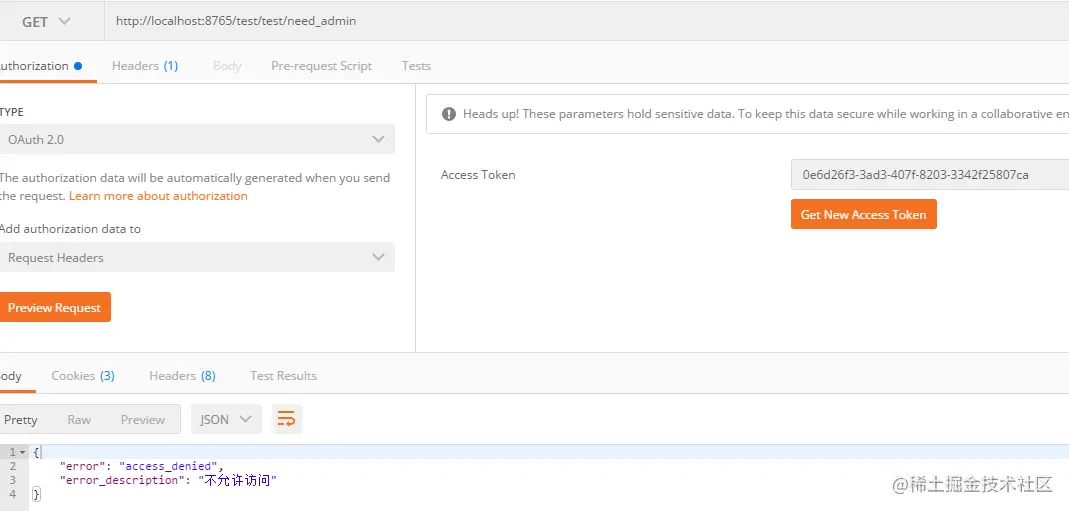Go to the Tests tab
This screenshot has height=511, width=1069.
[x=416, y=66]
